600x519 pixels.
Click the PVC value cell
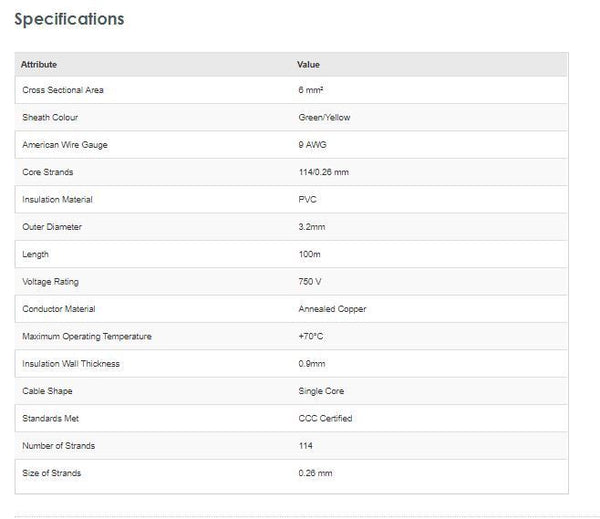[307, 200]
